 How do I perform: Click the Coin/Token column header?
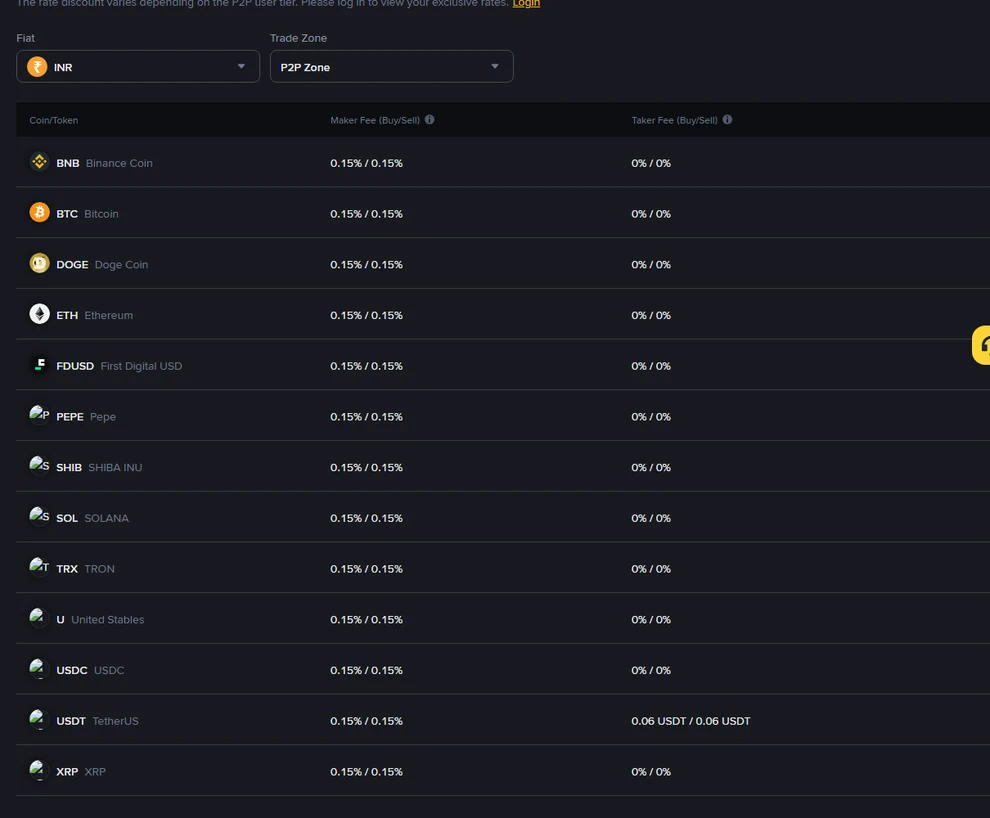pyautogui.click(x=54, y=120)
